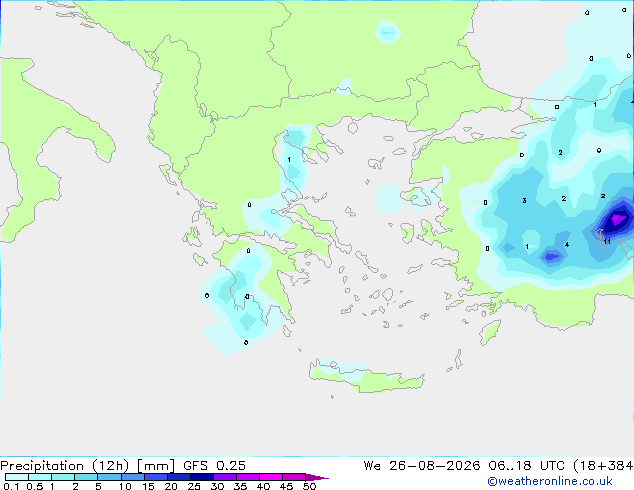The width and height of the screenshot is (634, 490).
Task: Click the 'Precipitation (12h) [mm]' title text
Action: (x=87, y=466)
